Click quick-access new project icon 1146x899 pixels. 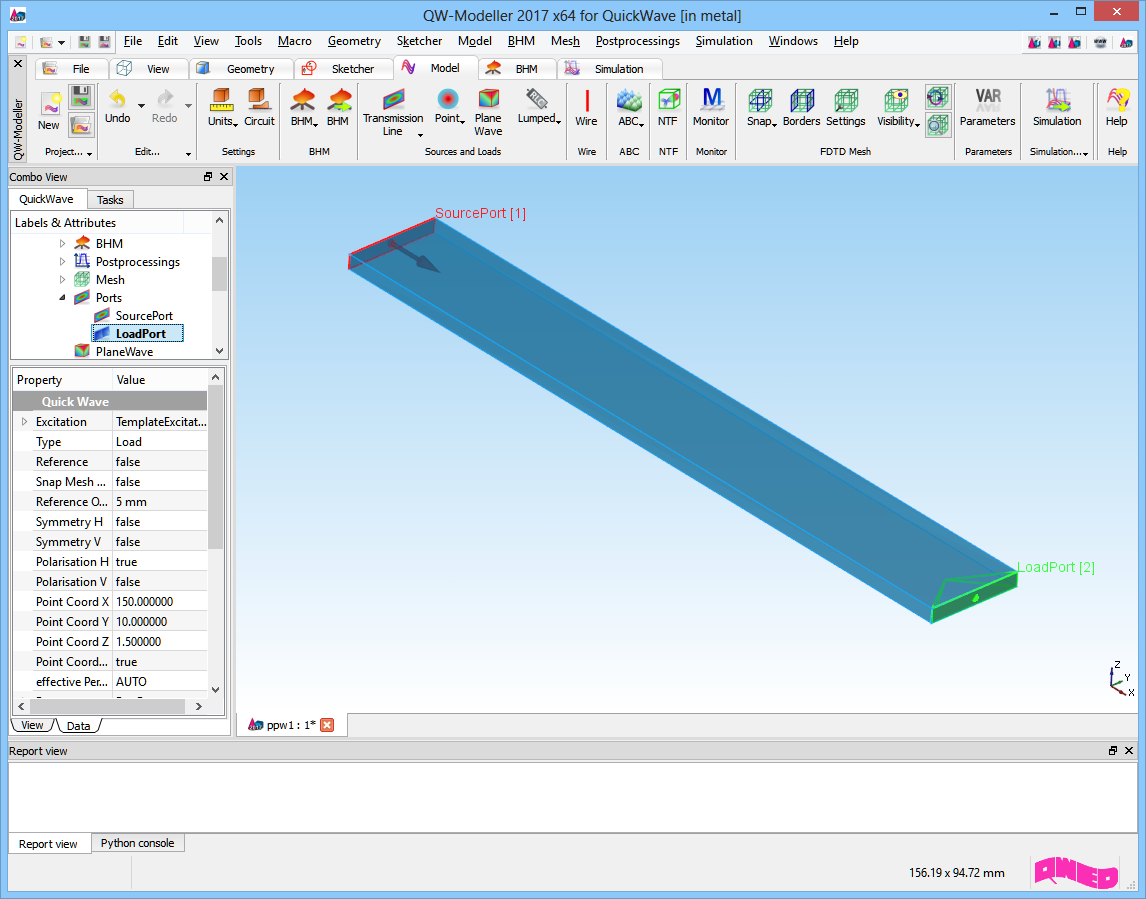[x=21, y=42]
